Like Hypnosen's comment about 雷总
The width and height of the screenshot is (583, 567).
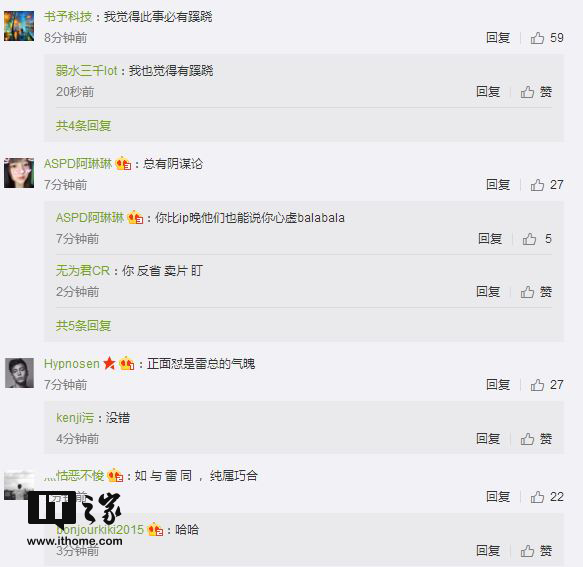(x=547, y=384)
